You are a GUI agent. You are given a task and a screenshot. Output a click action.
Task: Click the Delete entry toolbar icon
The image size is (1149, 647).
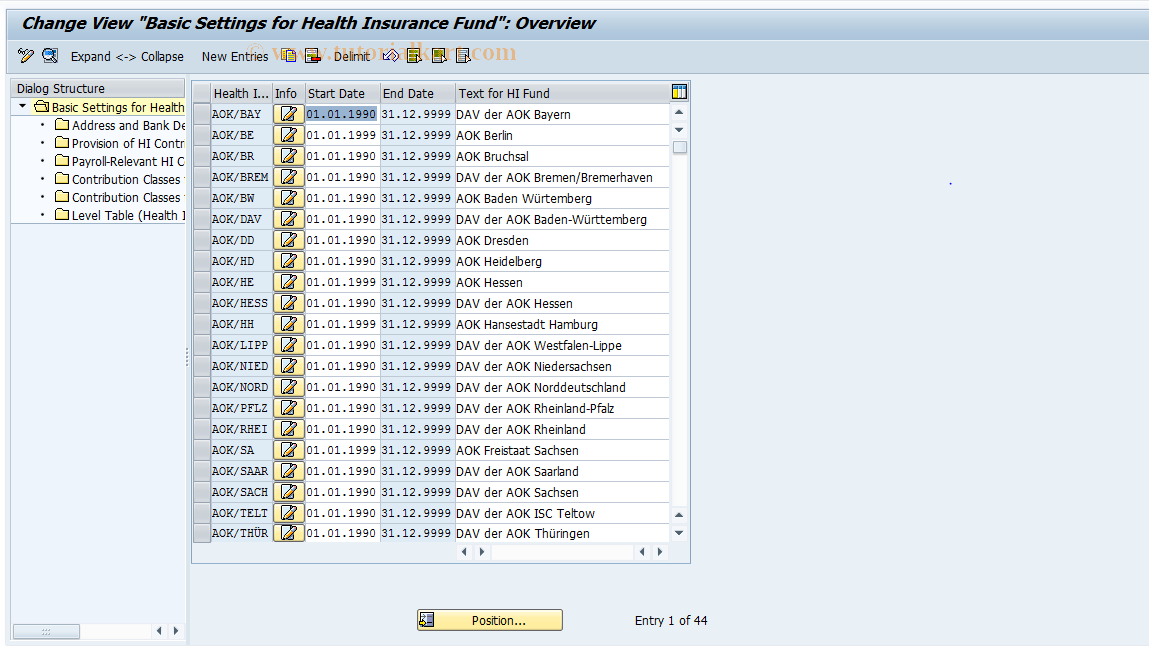pyautogui.click(x=313, y=56)
